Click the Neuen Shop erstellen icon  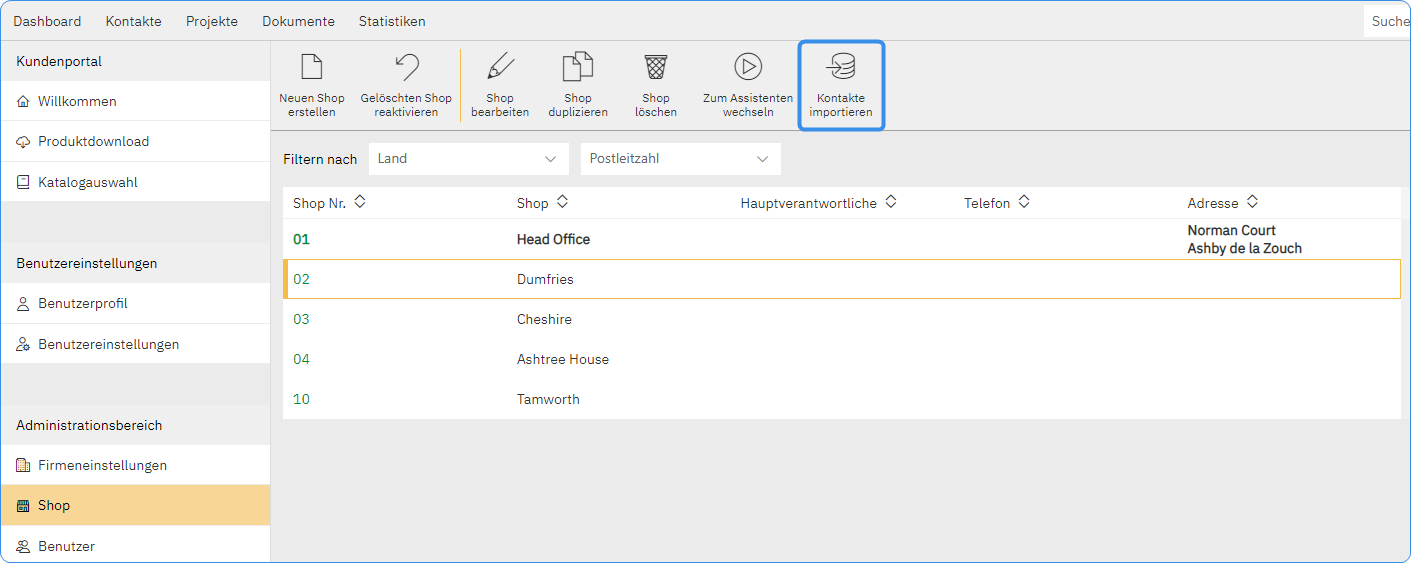[311, 67]
